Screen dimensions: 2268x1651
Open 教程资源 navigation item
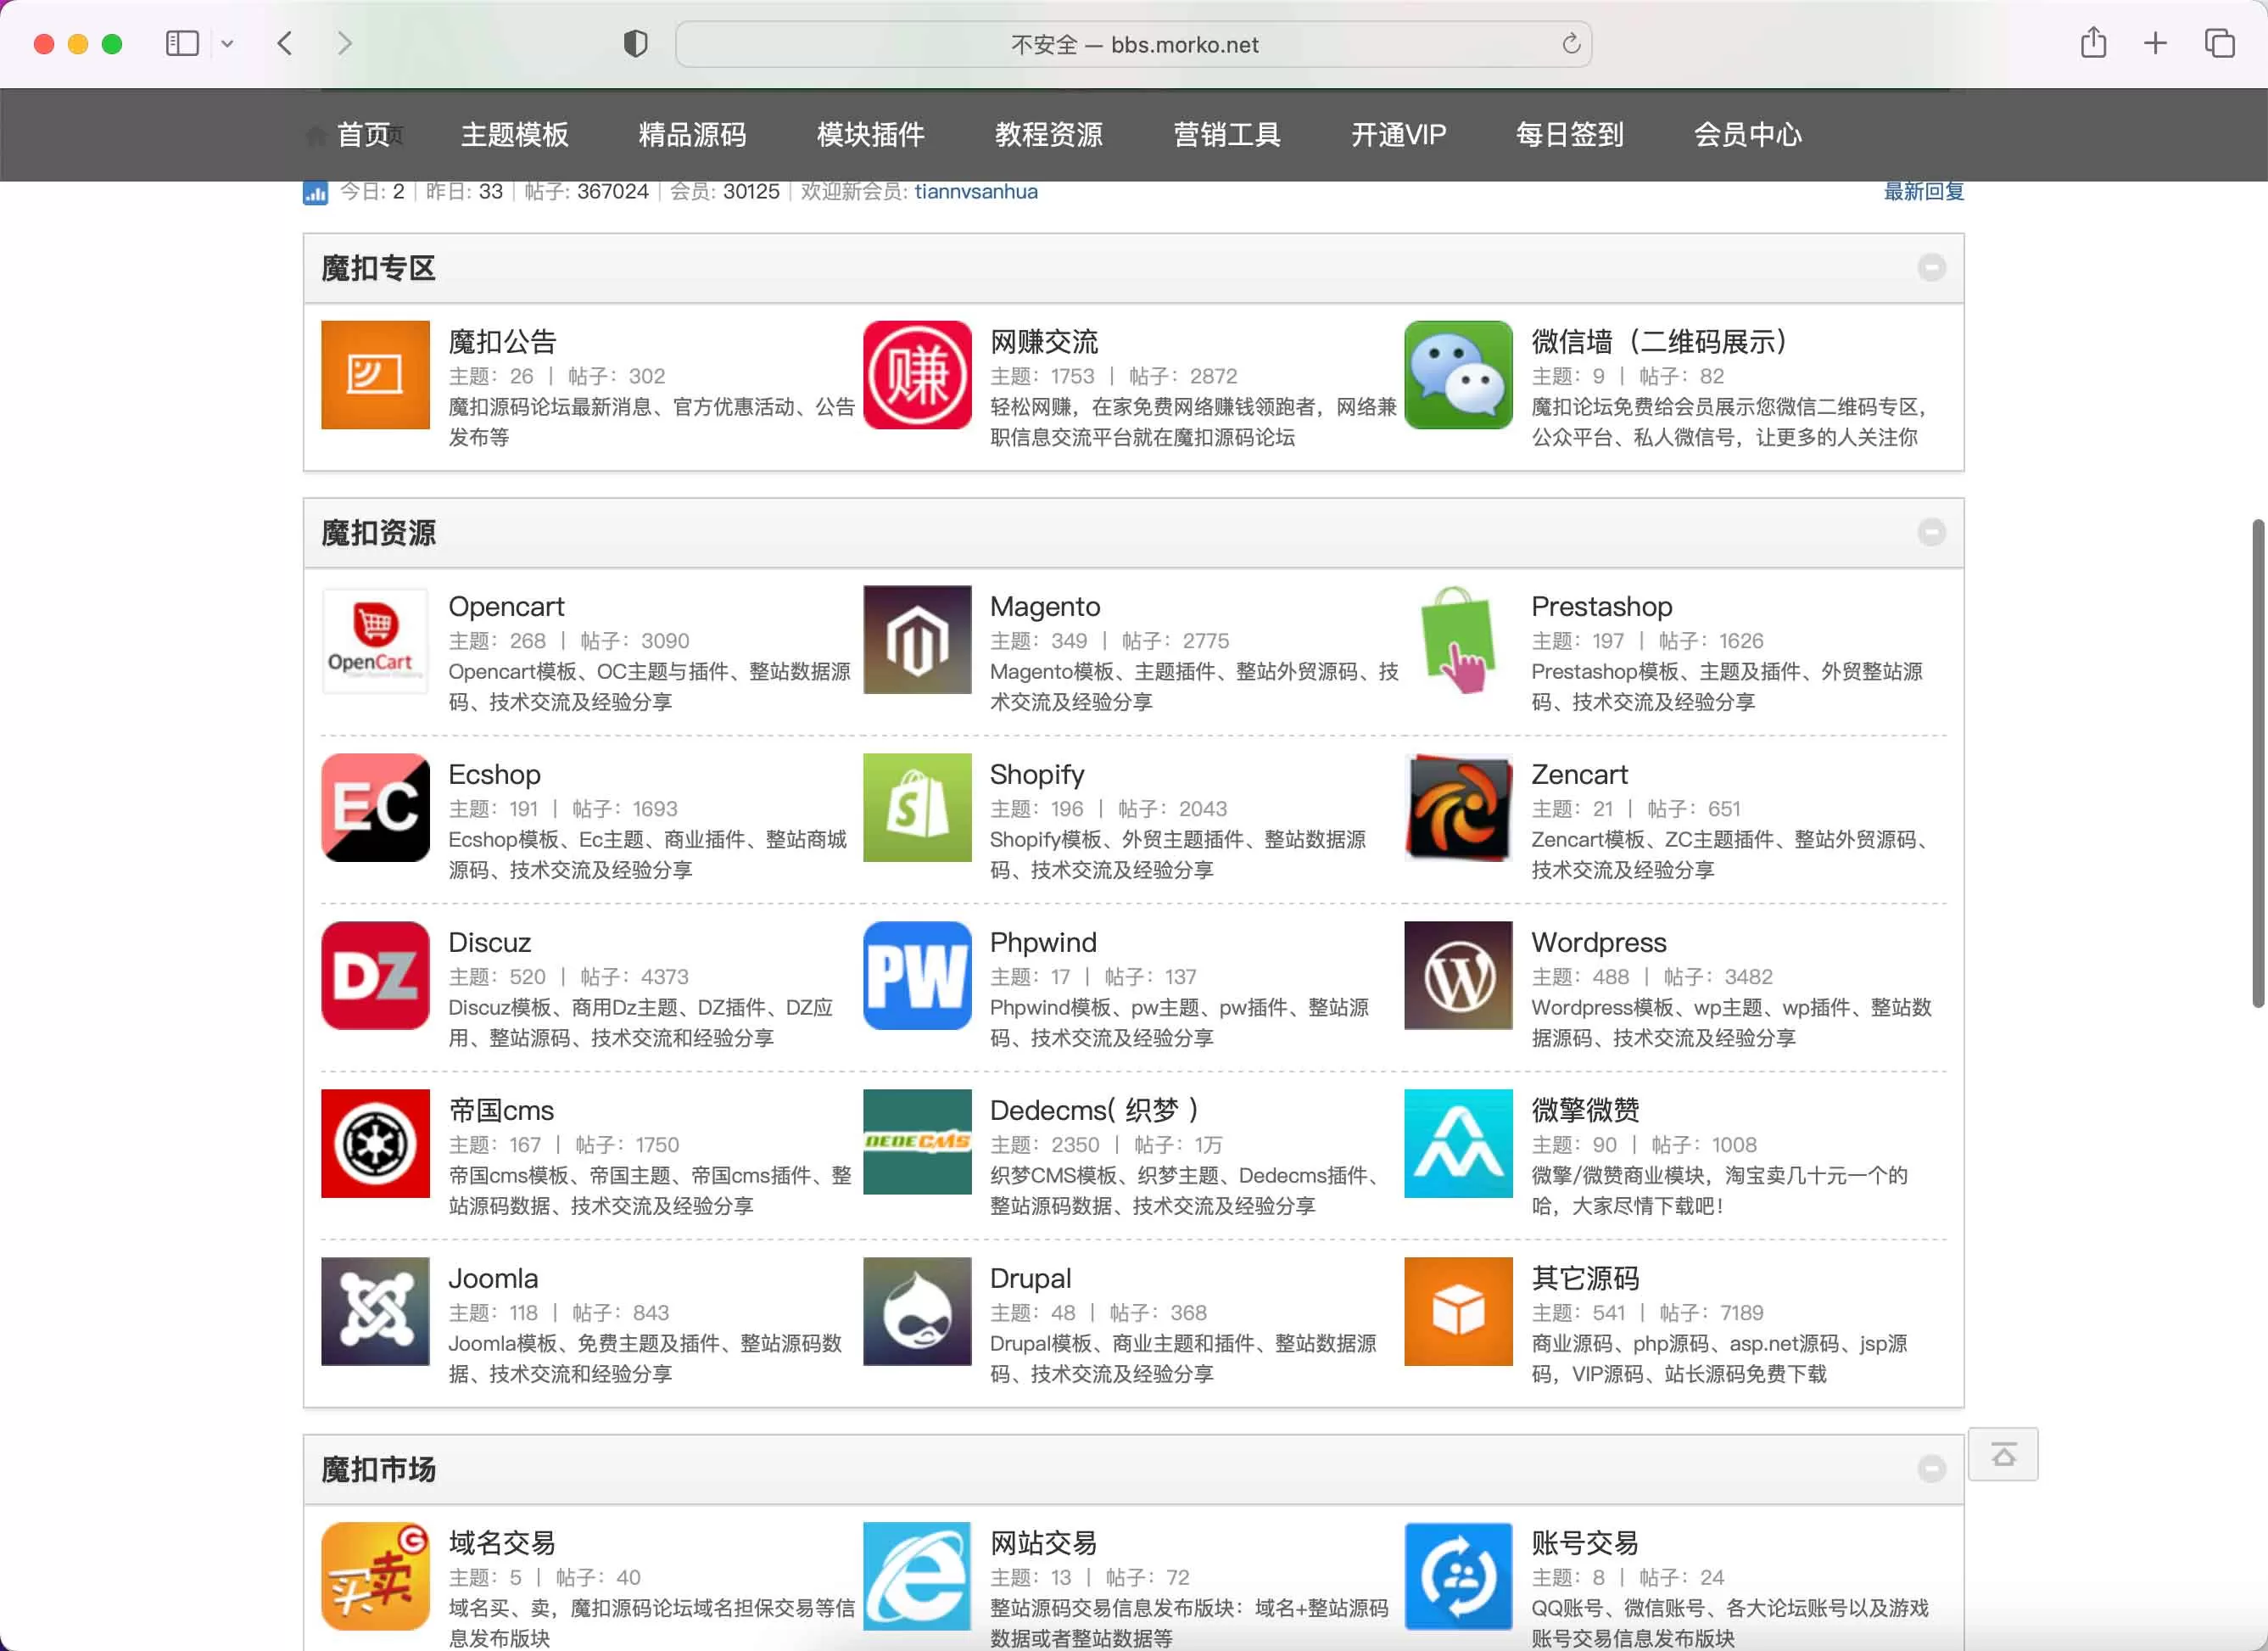pos(1048,134)
